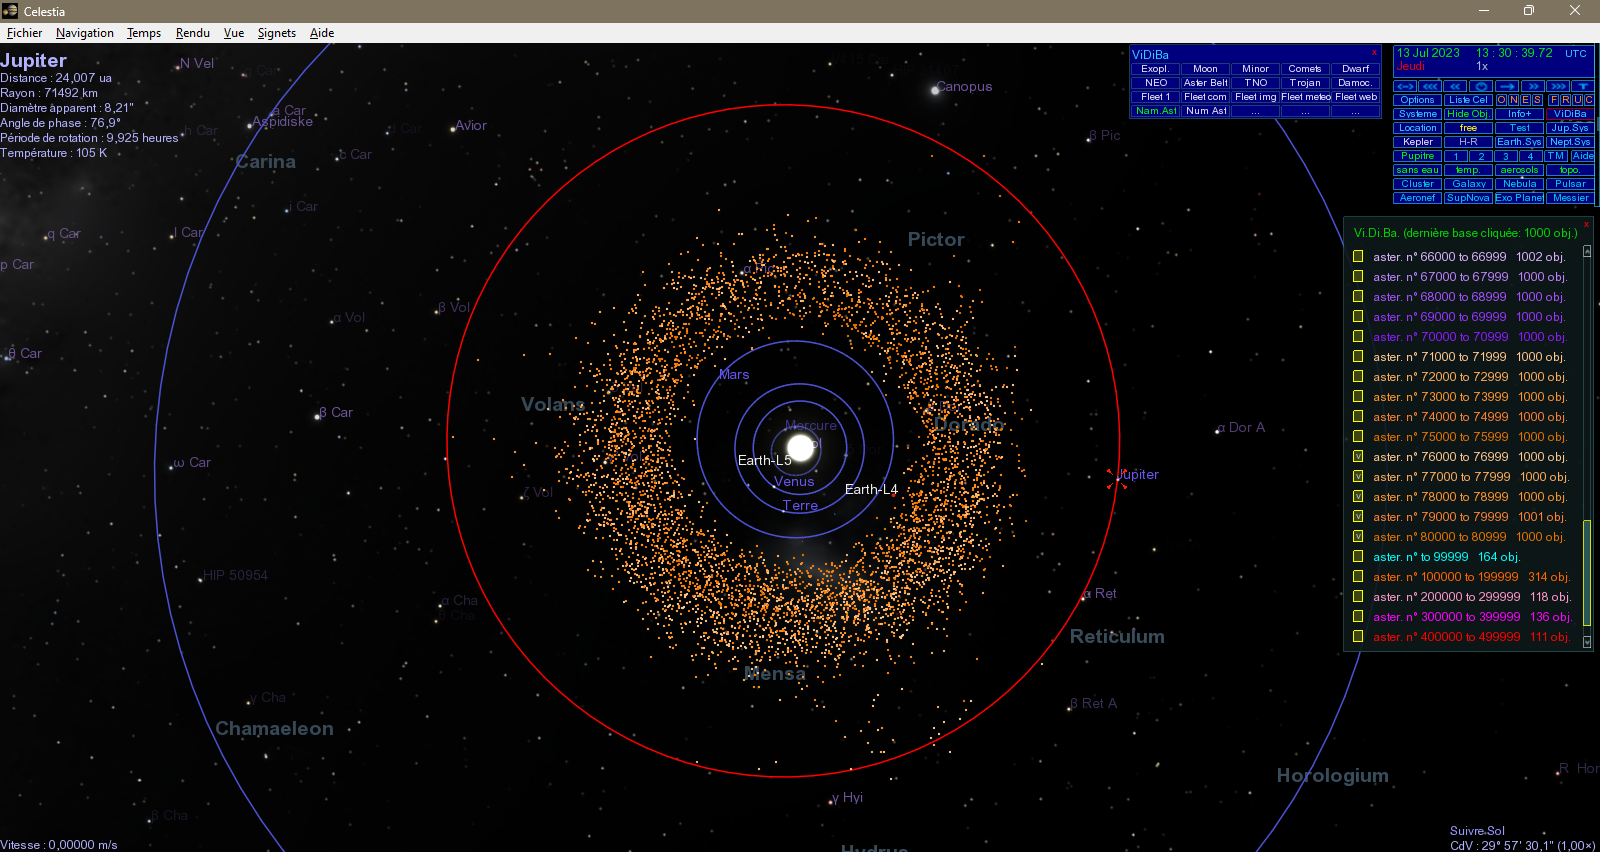
Task: Click the Aster Belt button in ViDiBa
Action: pyautogui.click(x=1205, y=83)
